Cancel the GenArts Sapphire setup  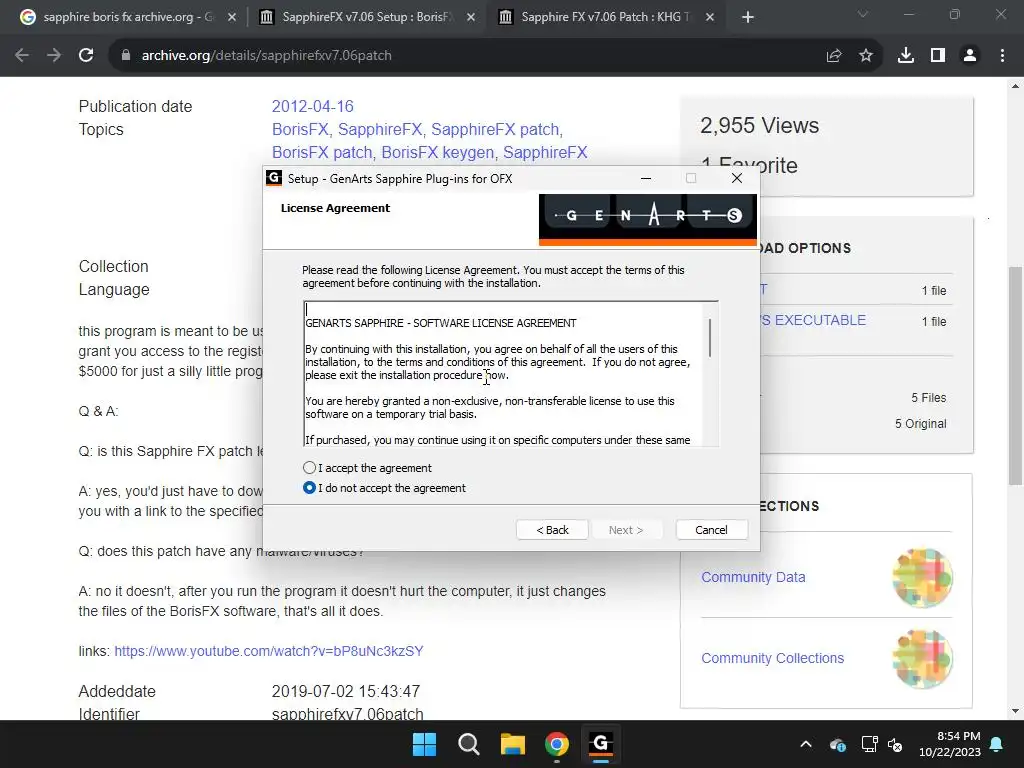coord(711,530)
